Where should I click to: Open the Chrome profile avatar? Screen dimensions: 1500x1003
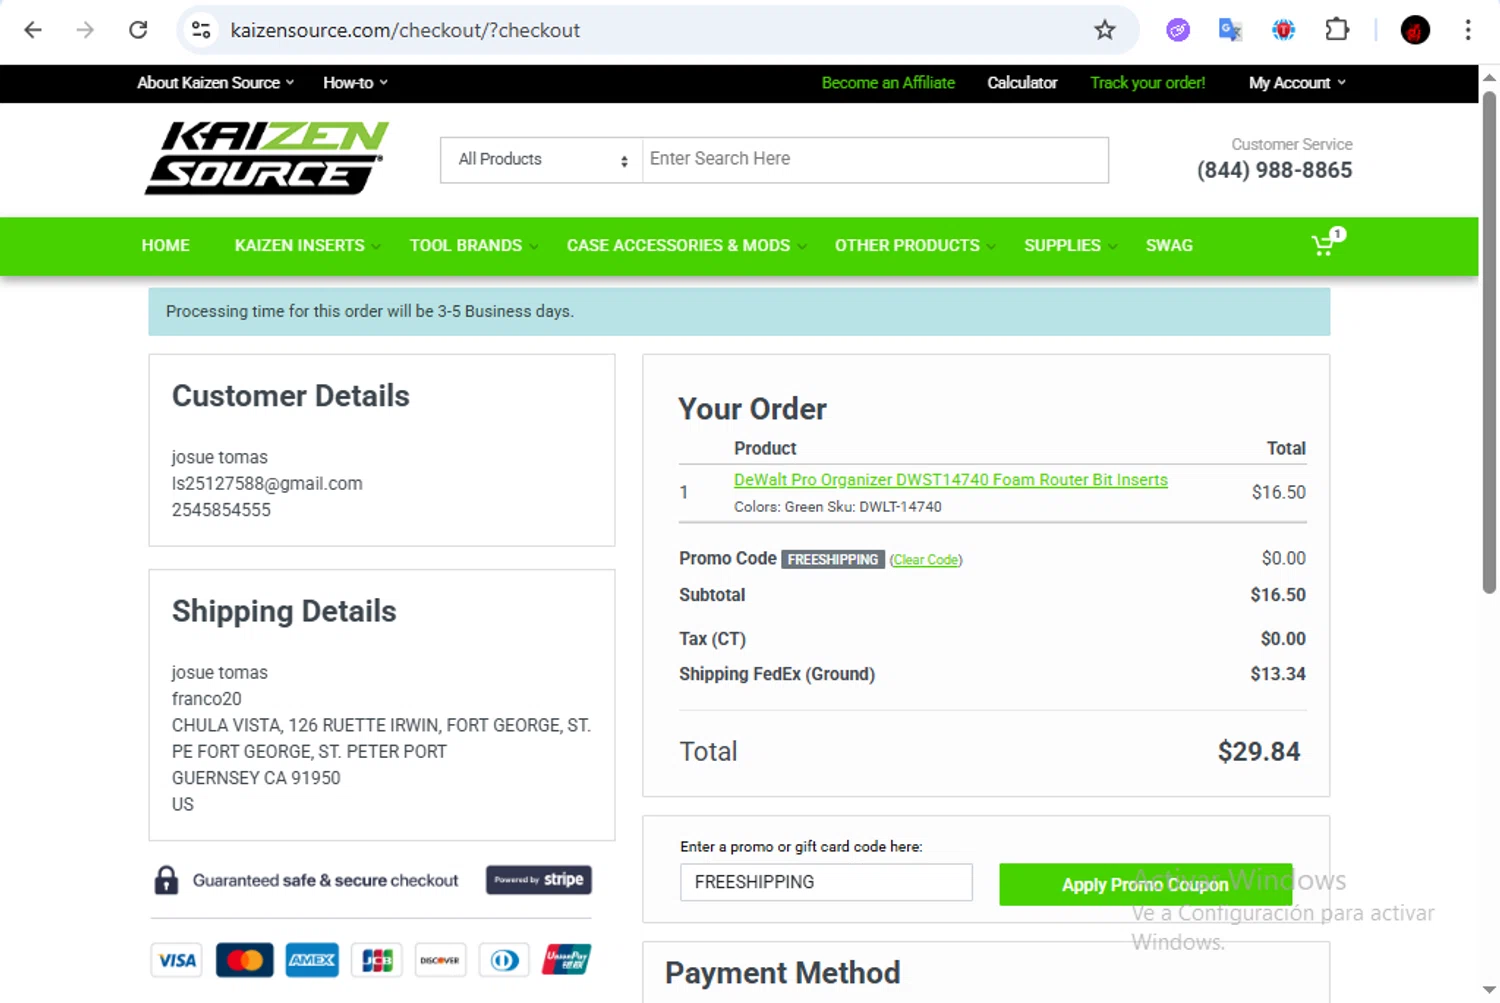coord(1415,30)
